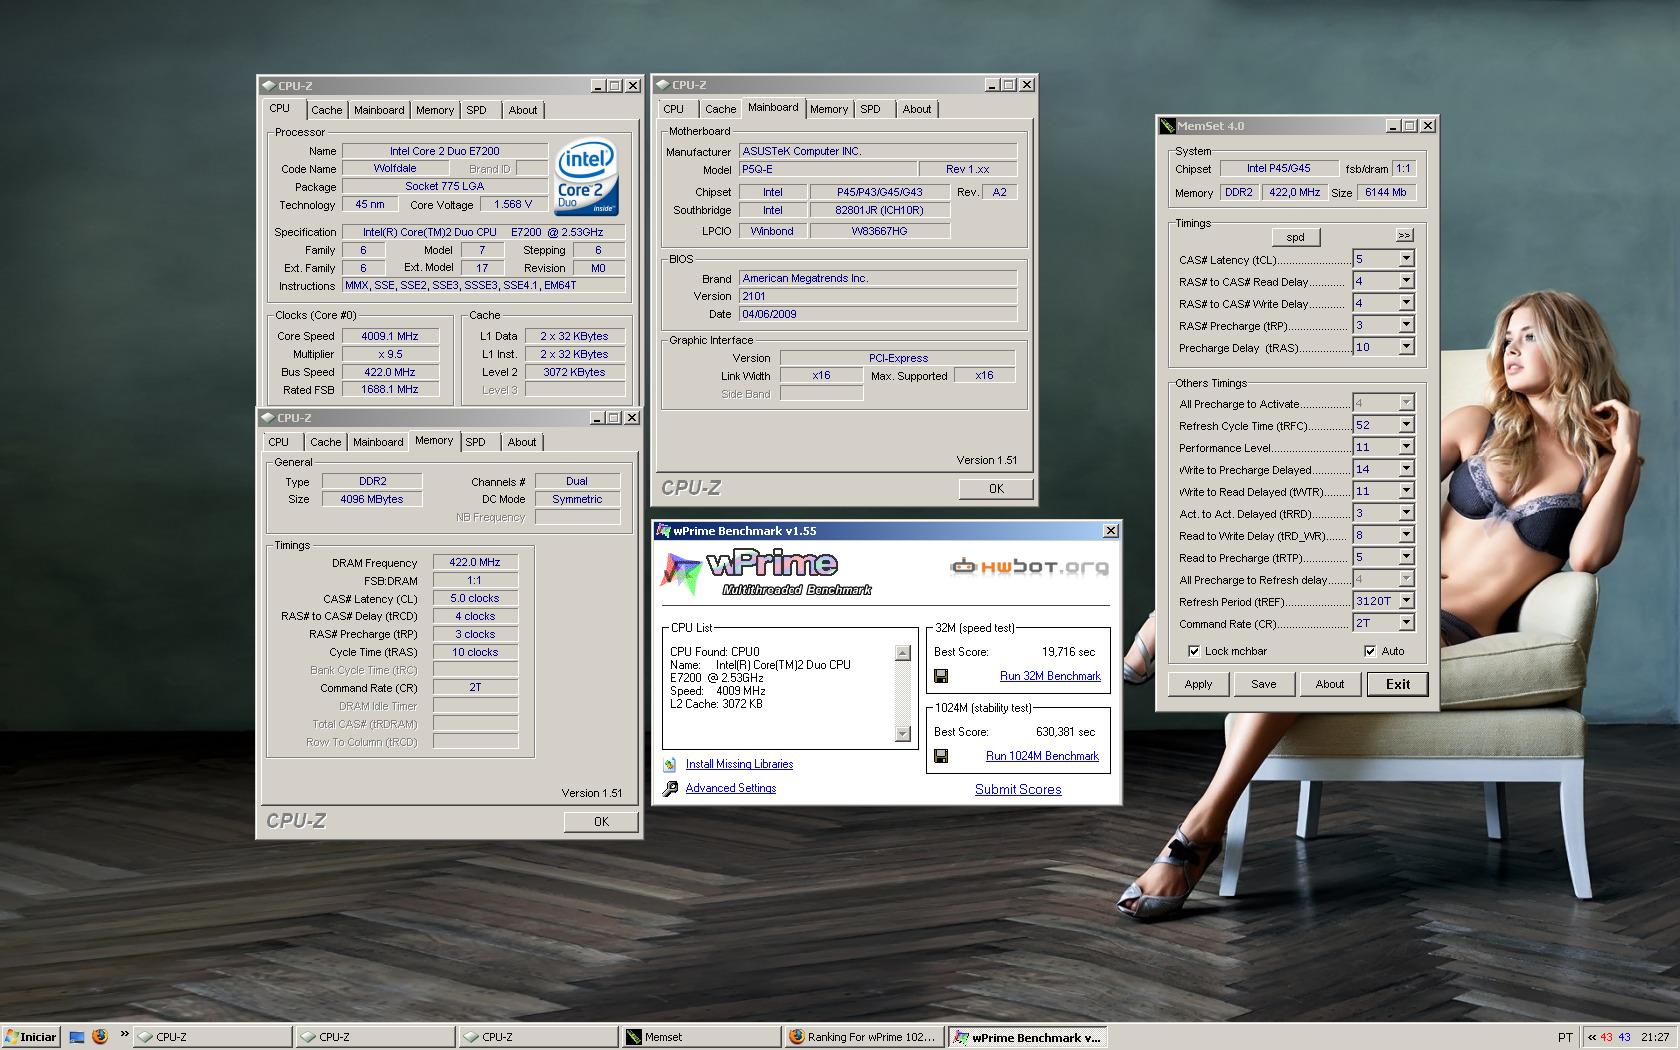
Task: Click the Intel Core 2 Duo logo
Action: [x=586, y=177]
